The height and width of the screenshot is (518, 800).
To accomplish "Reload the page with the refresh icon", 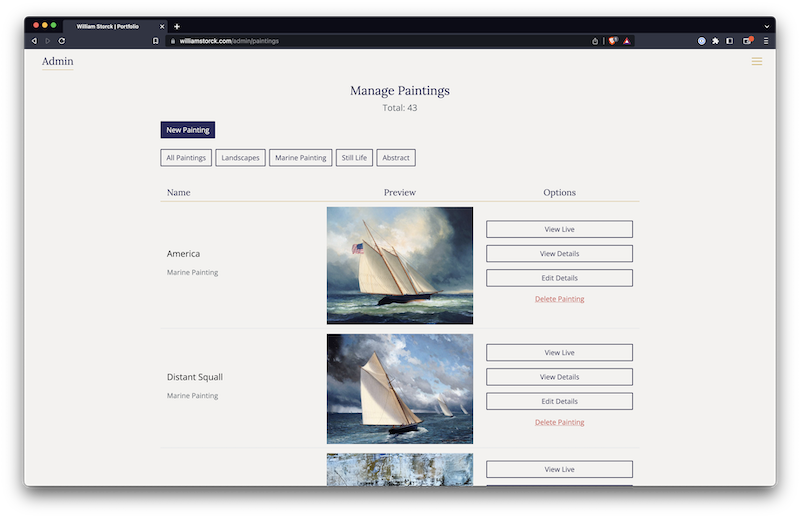I will point(62,41).
